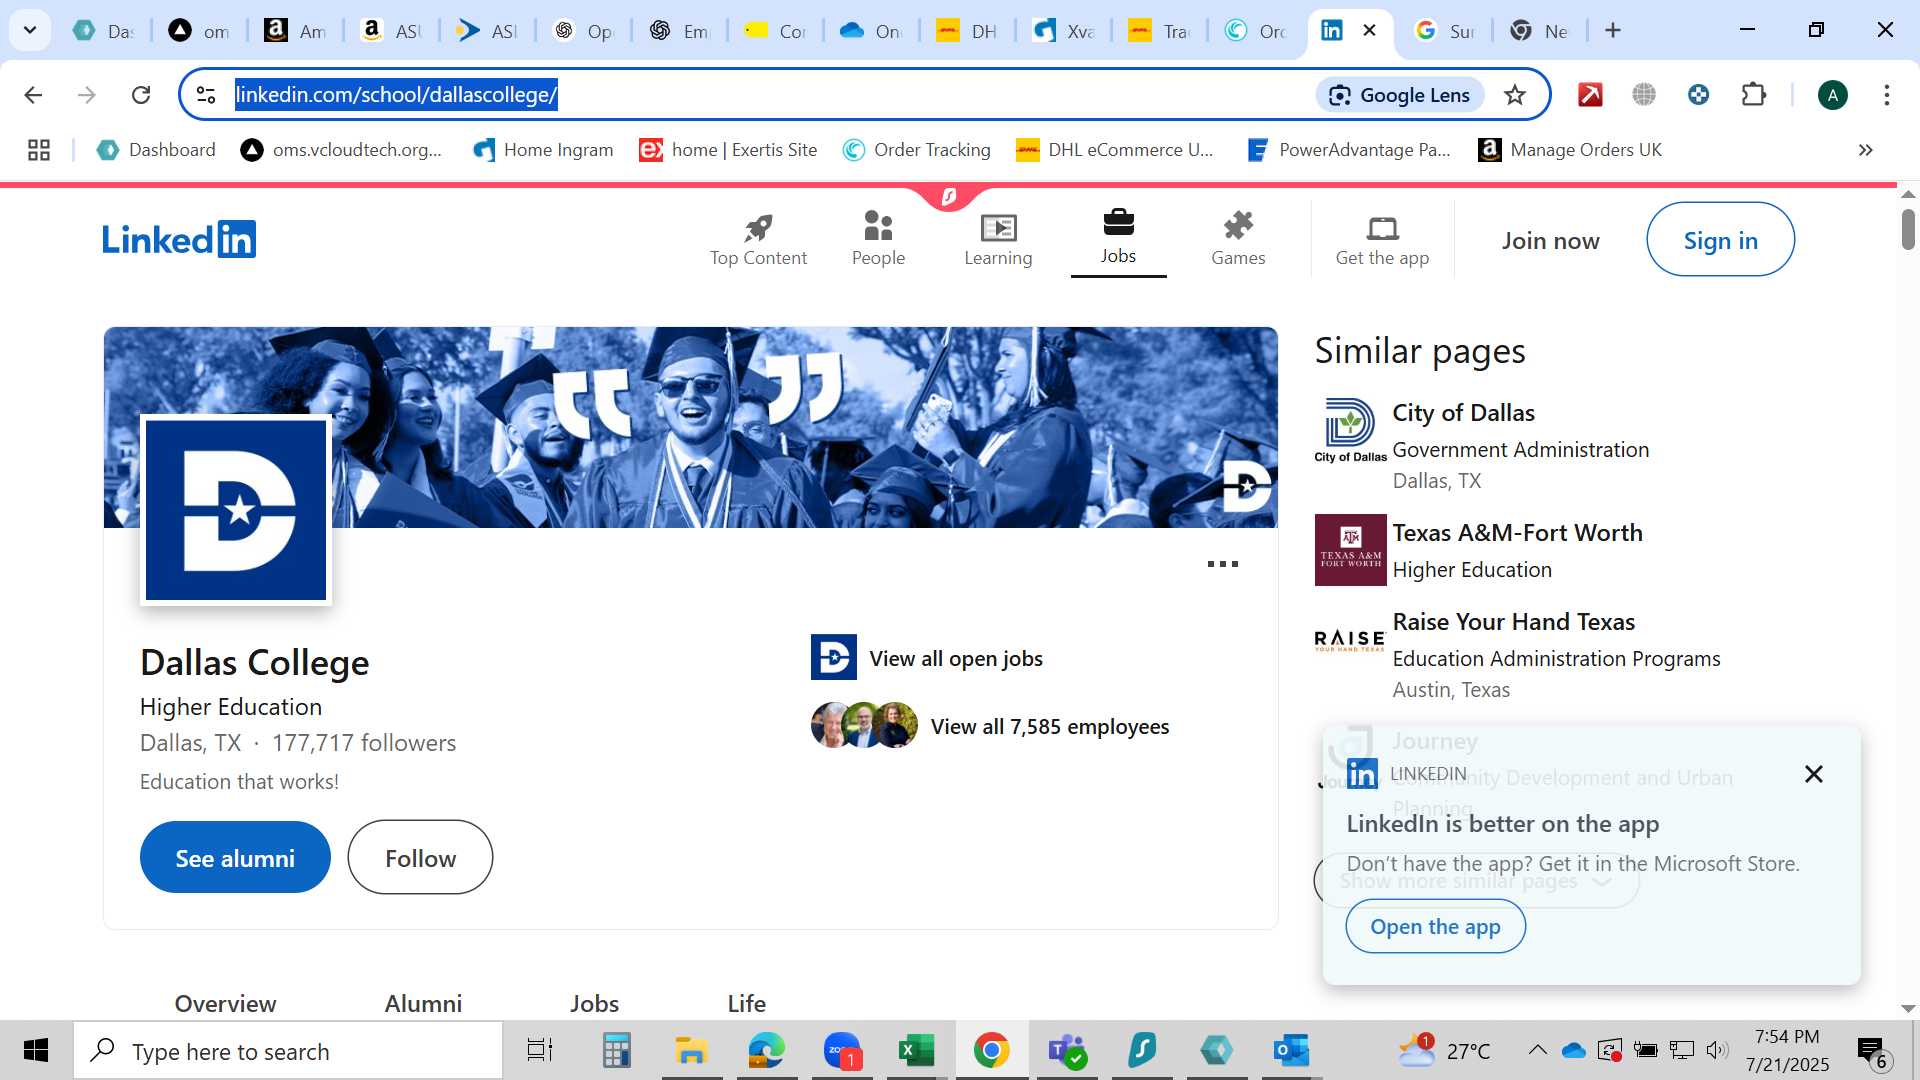Viewport: 1920px width, 1080px height.
Task: Open Excel from taskbar
Action: [x=916, y=1051]
